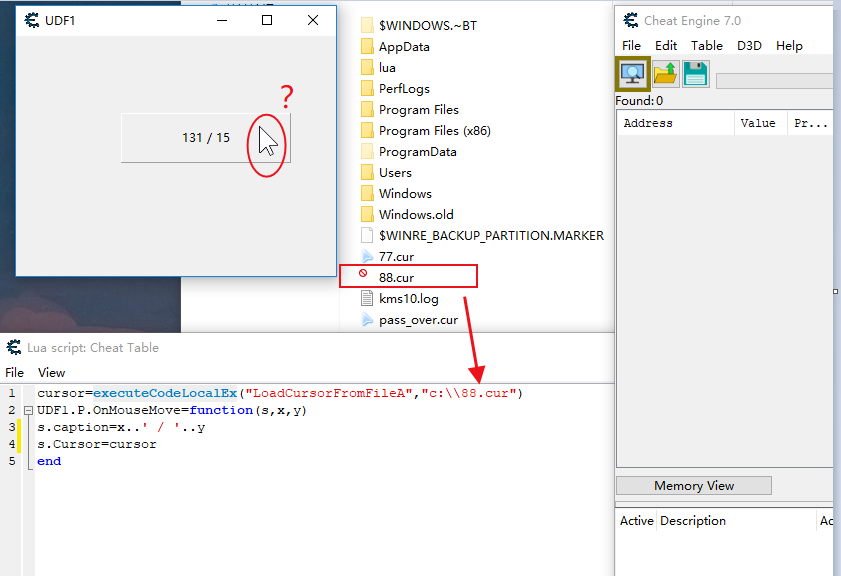
Task: Open the Lua script File menu
Action: tap(14, 372)
